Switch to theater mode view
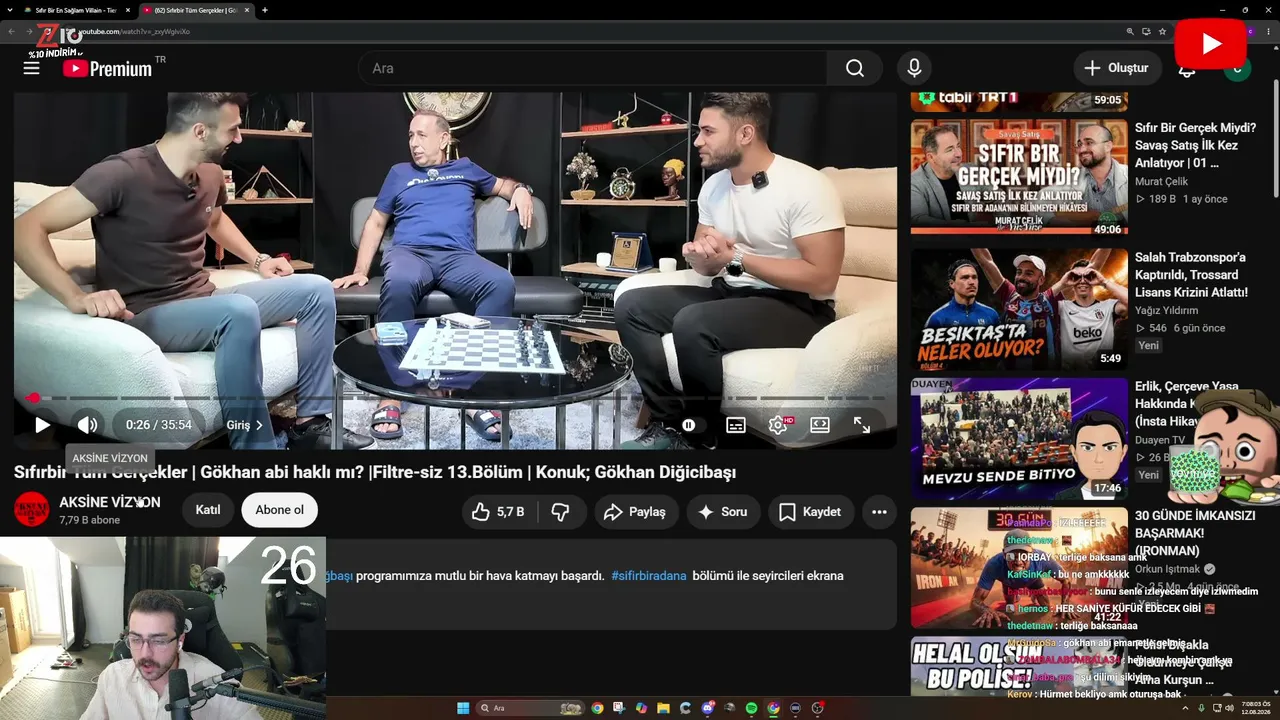 [820, 425]
